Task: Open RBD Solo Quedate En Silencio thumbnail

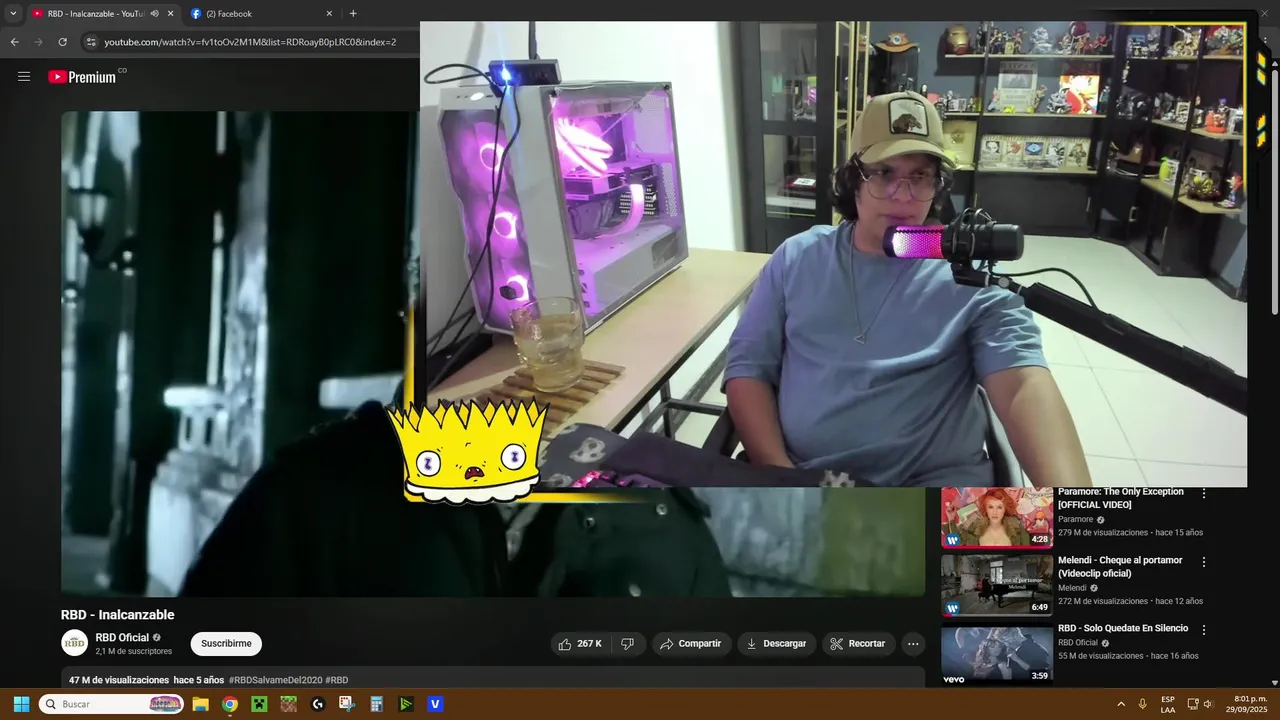Action: coord(996,654)
